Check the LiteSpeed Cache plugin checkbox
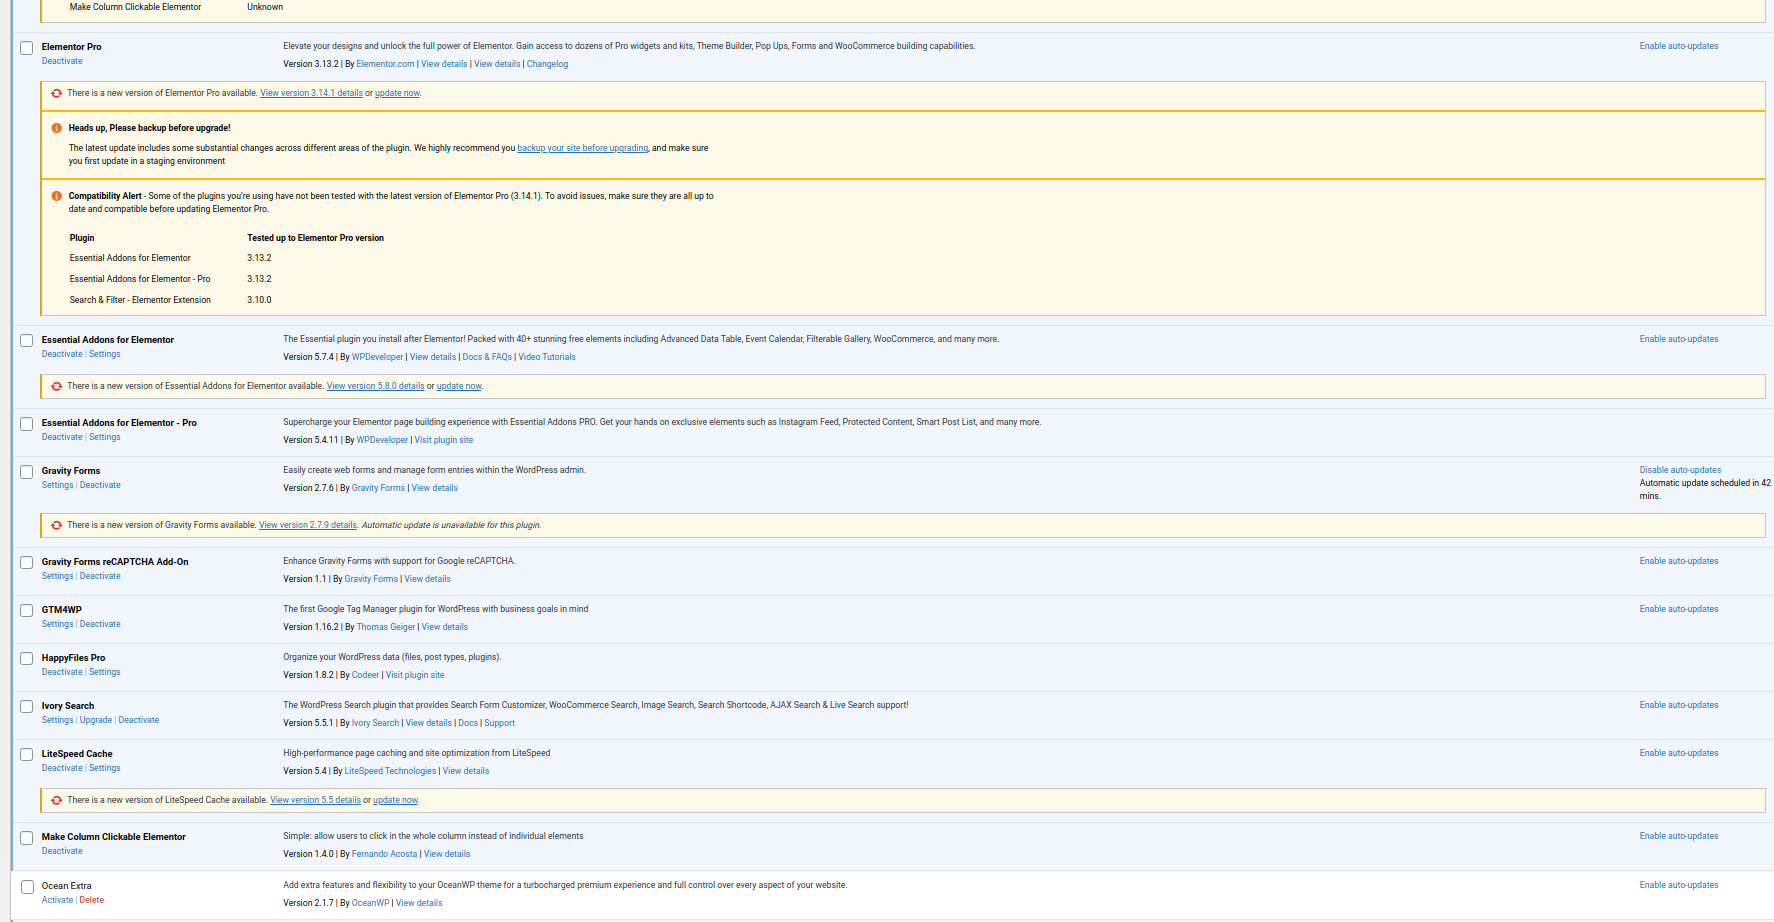Viewport: 1774px width, 922px height. click(27, 755)
